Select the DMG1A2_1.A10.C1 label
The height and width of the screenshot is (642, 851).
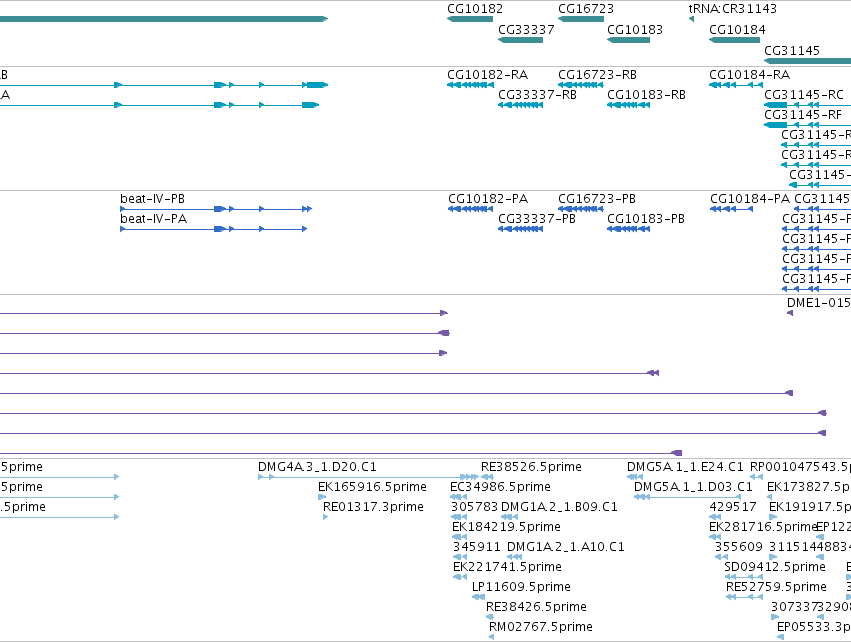(x=566, y=547)
